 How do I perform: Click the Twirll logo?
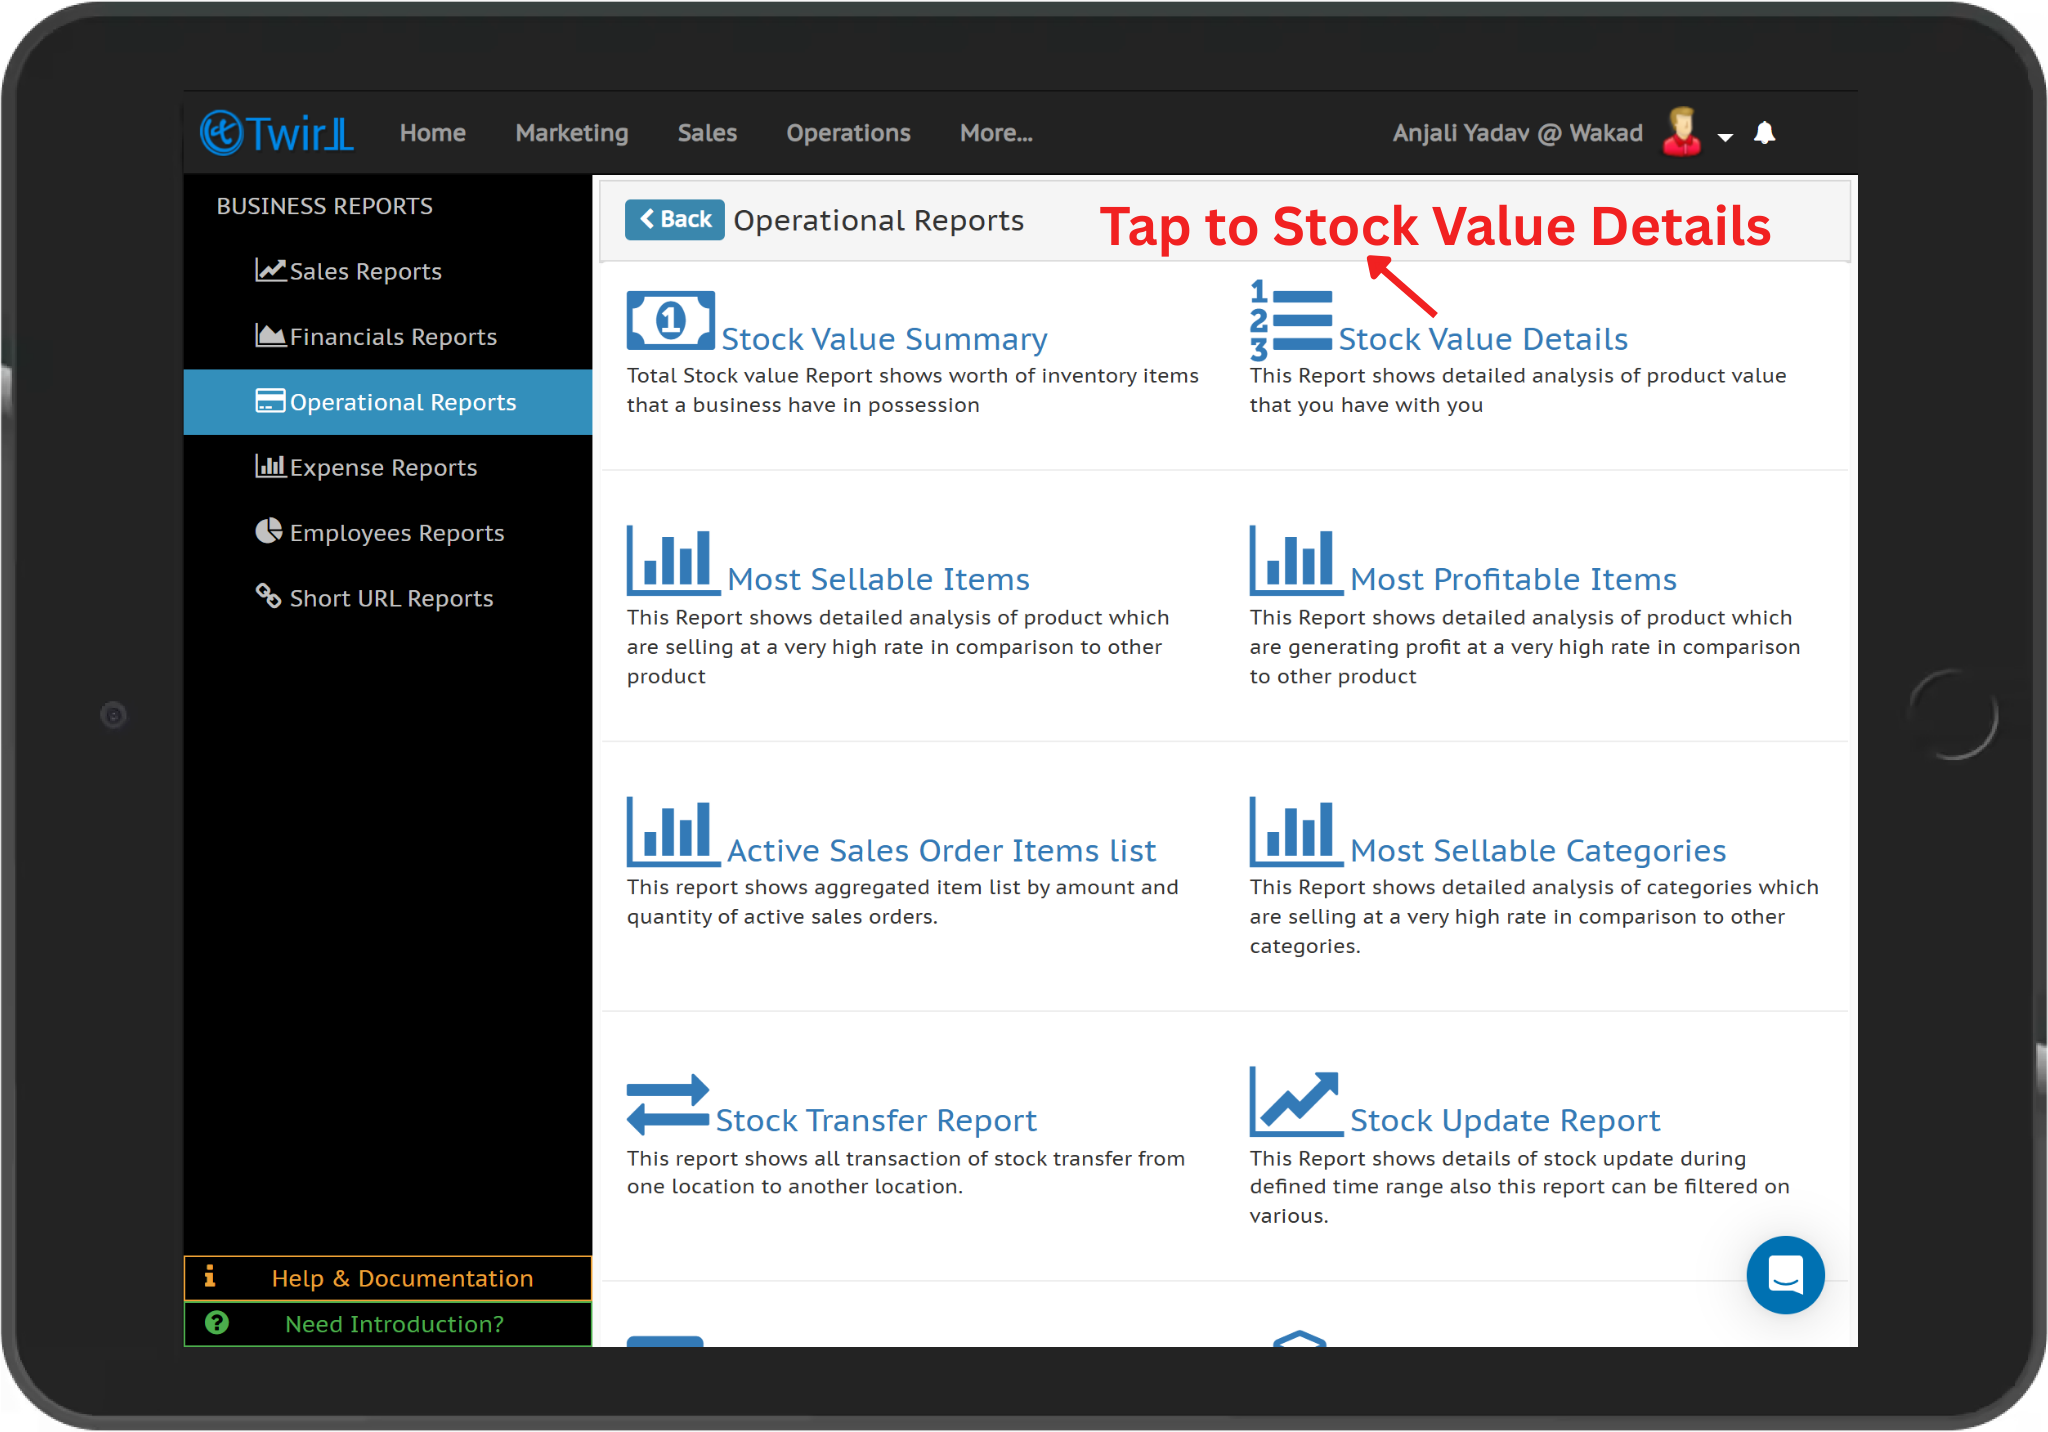click(x=277, y=133)
